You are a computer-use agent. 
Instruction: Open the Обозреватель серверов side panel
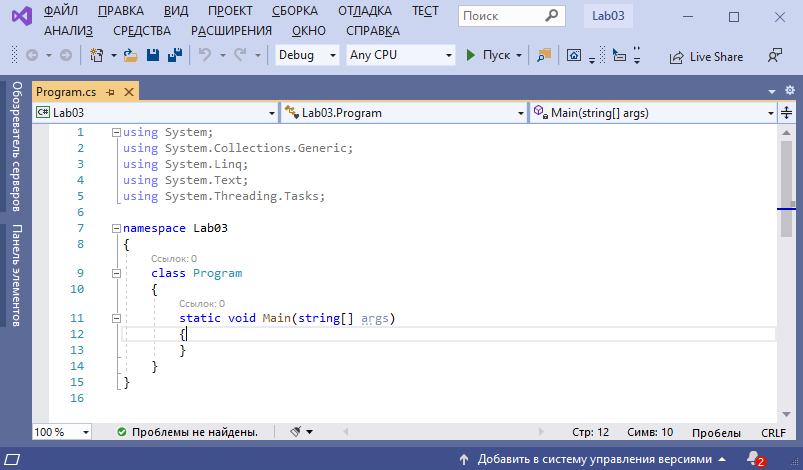point(16,146)
